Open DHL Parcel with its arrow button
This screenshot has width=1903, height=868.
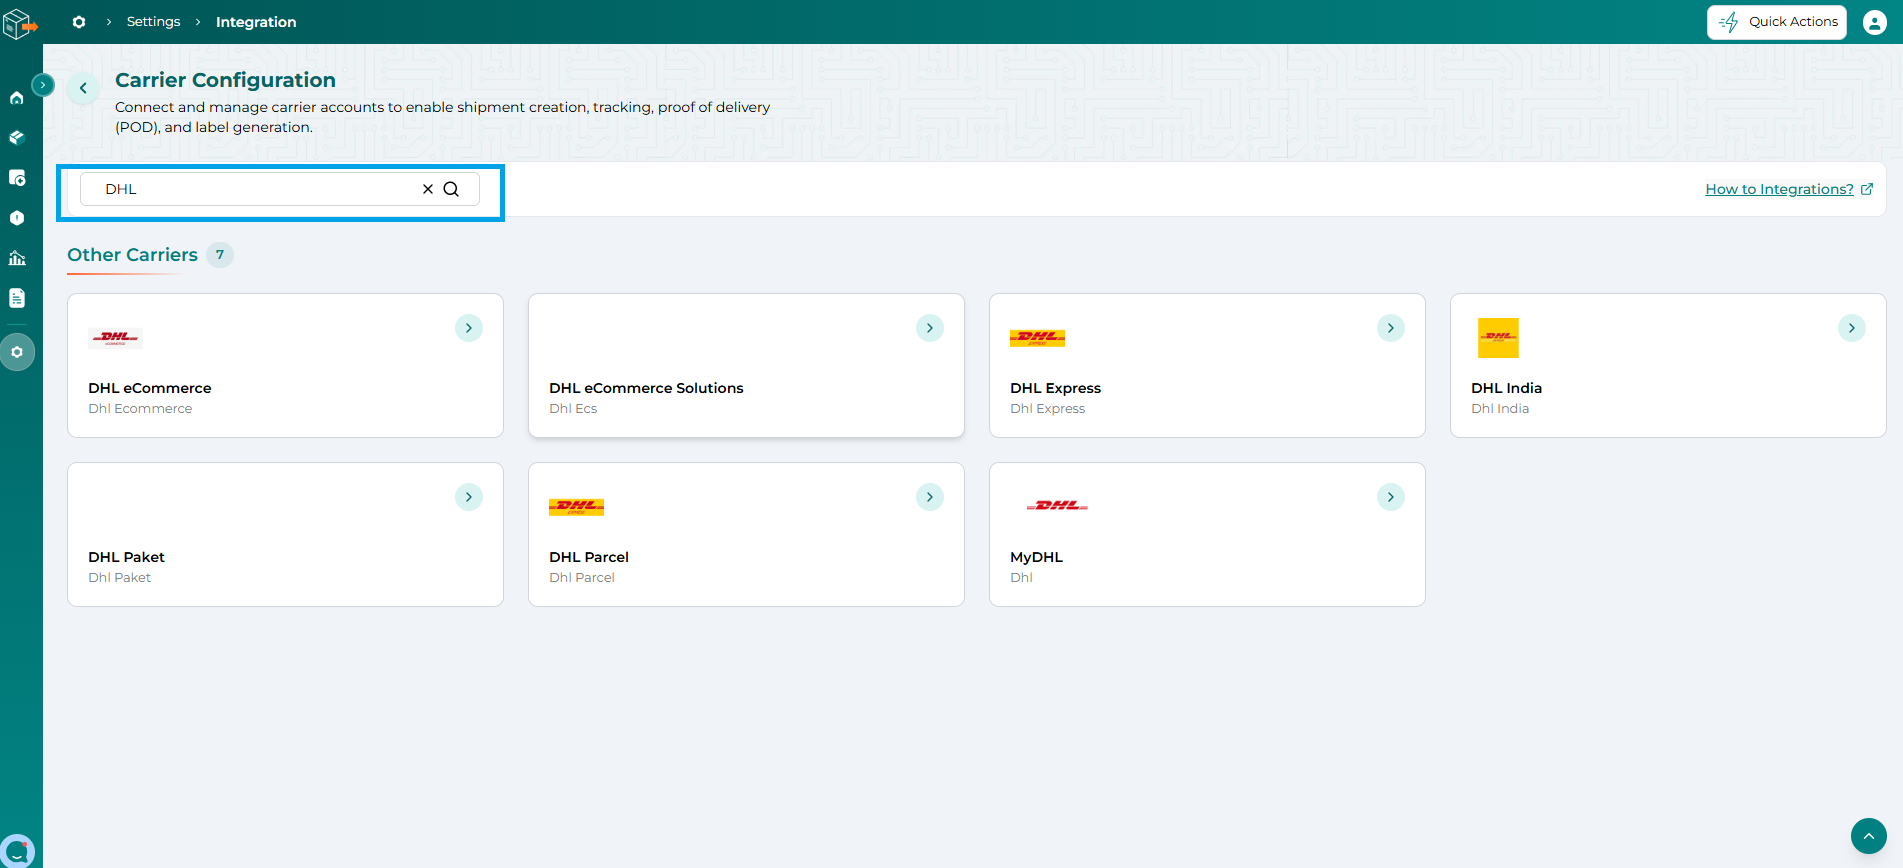(x=930, y=497)
